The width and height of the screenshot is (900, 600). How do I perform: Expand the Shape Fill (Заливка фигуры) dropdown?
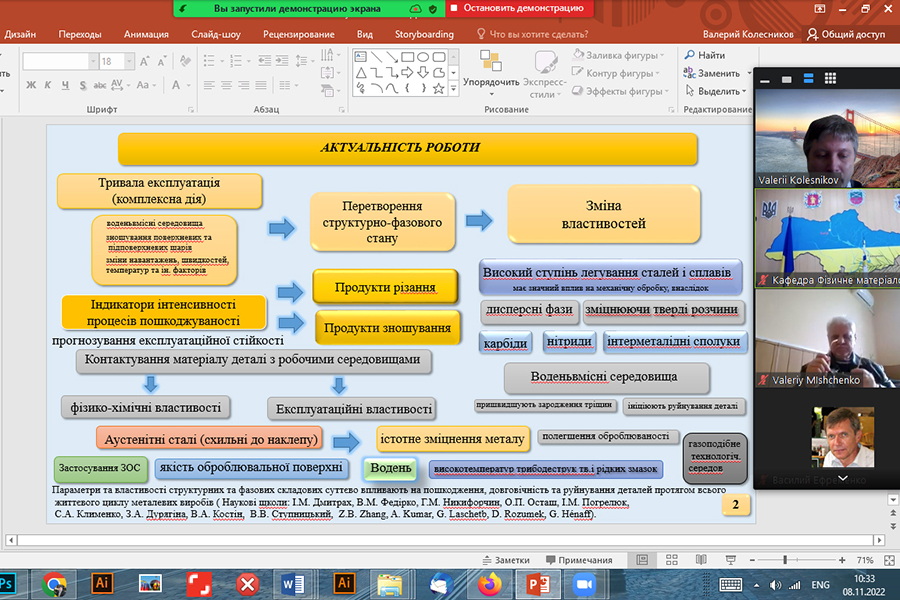pos(660,56)
